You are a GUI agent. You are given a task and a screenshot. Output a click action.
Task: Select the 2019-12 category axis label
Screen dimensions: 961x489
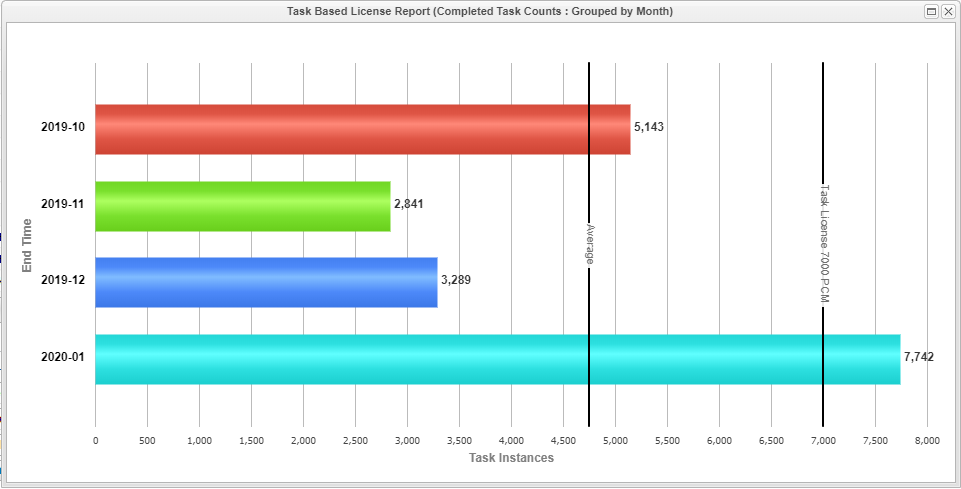coord(63,281)
